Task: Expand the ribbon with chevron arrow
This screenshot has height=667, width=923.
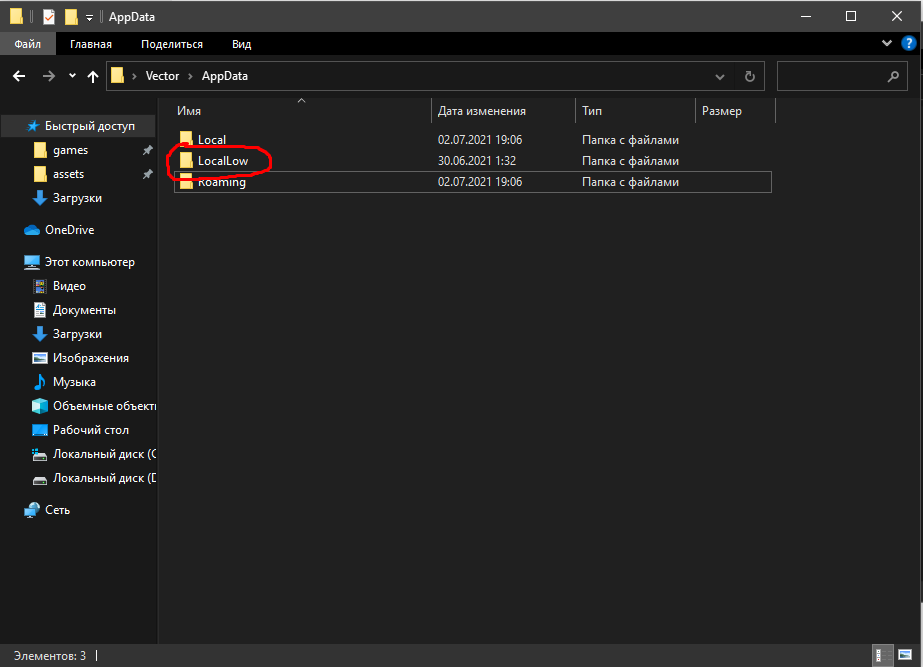Action: [887, 44]
